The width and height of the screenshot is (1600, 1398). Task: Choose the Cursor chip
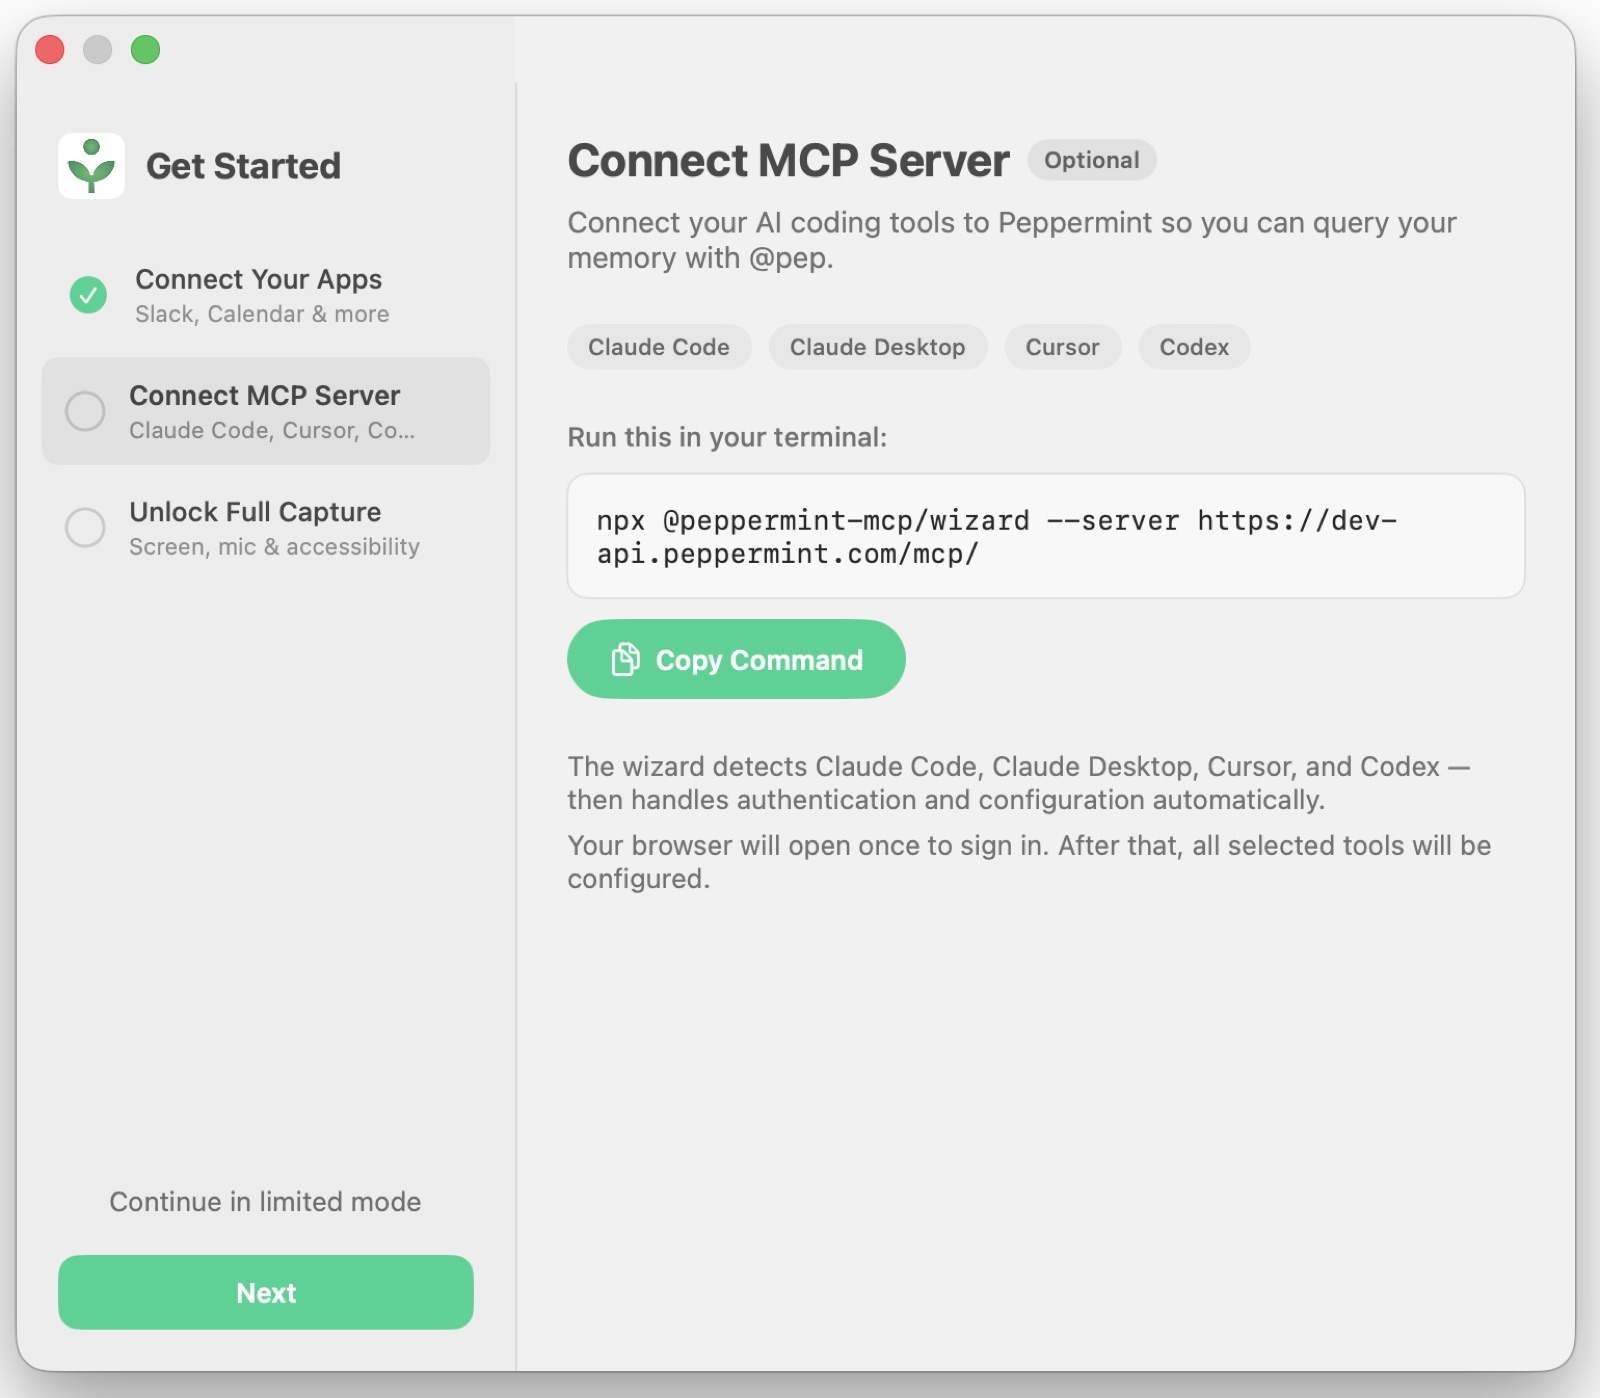click(1063, 347)
